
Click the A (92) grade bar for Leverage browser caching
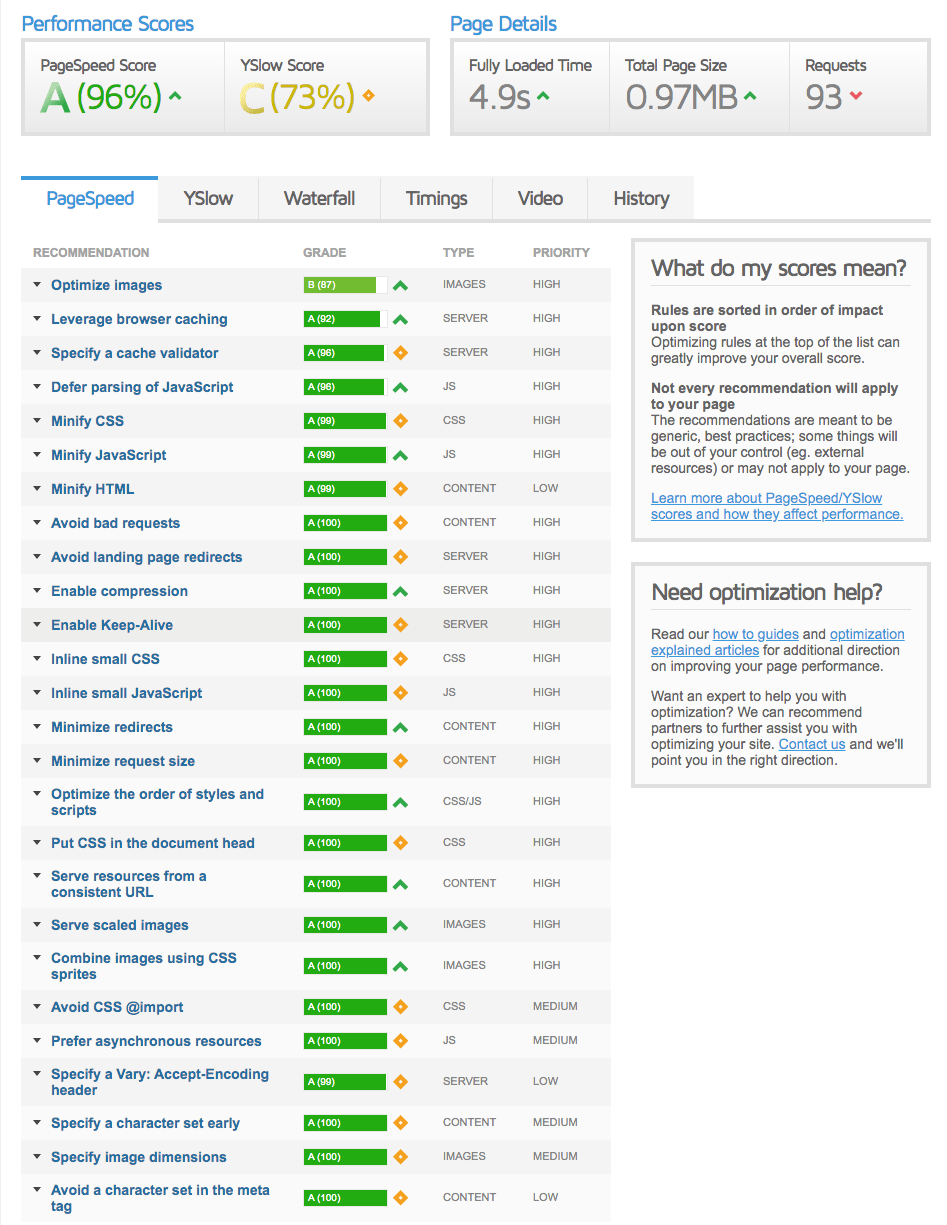pyautogui.click(x=345, y=319)
